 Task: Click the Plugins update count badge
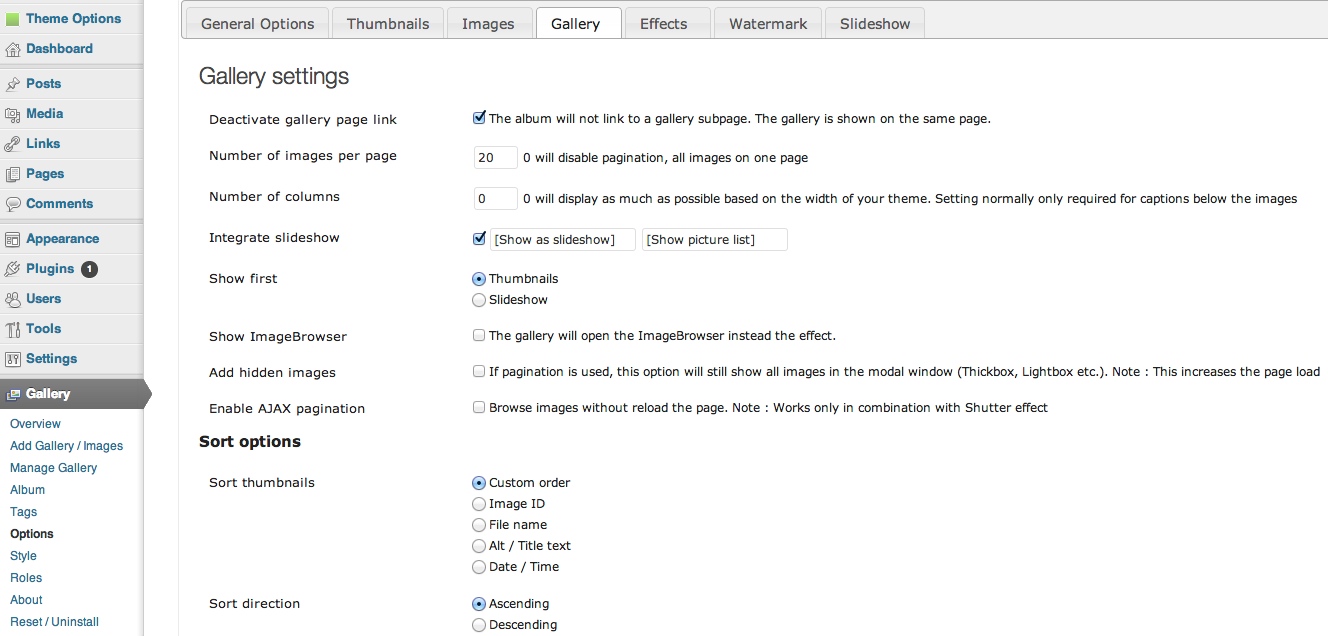(89, 269)
